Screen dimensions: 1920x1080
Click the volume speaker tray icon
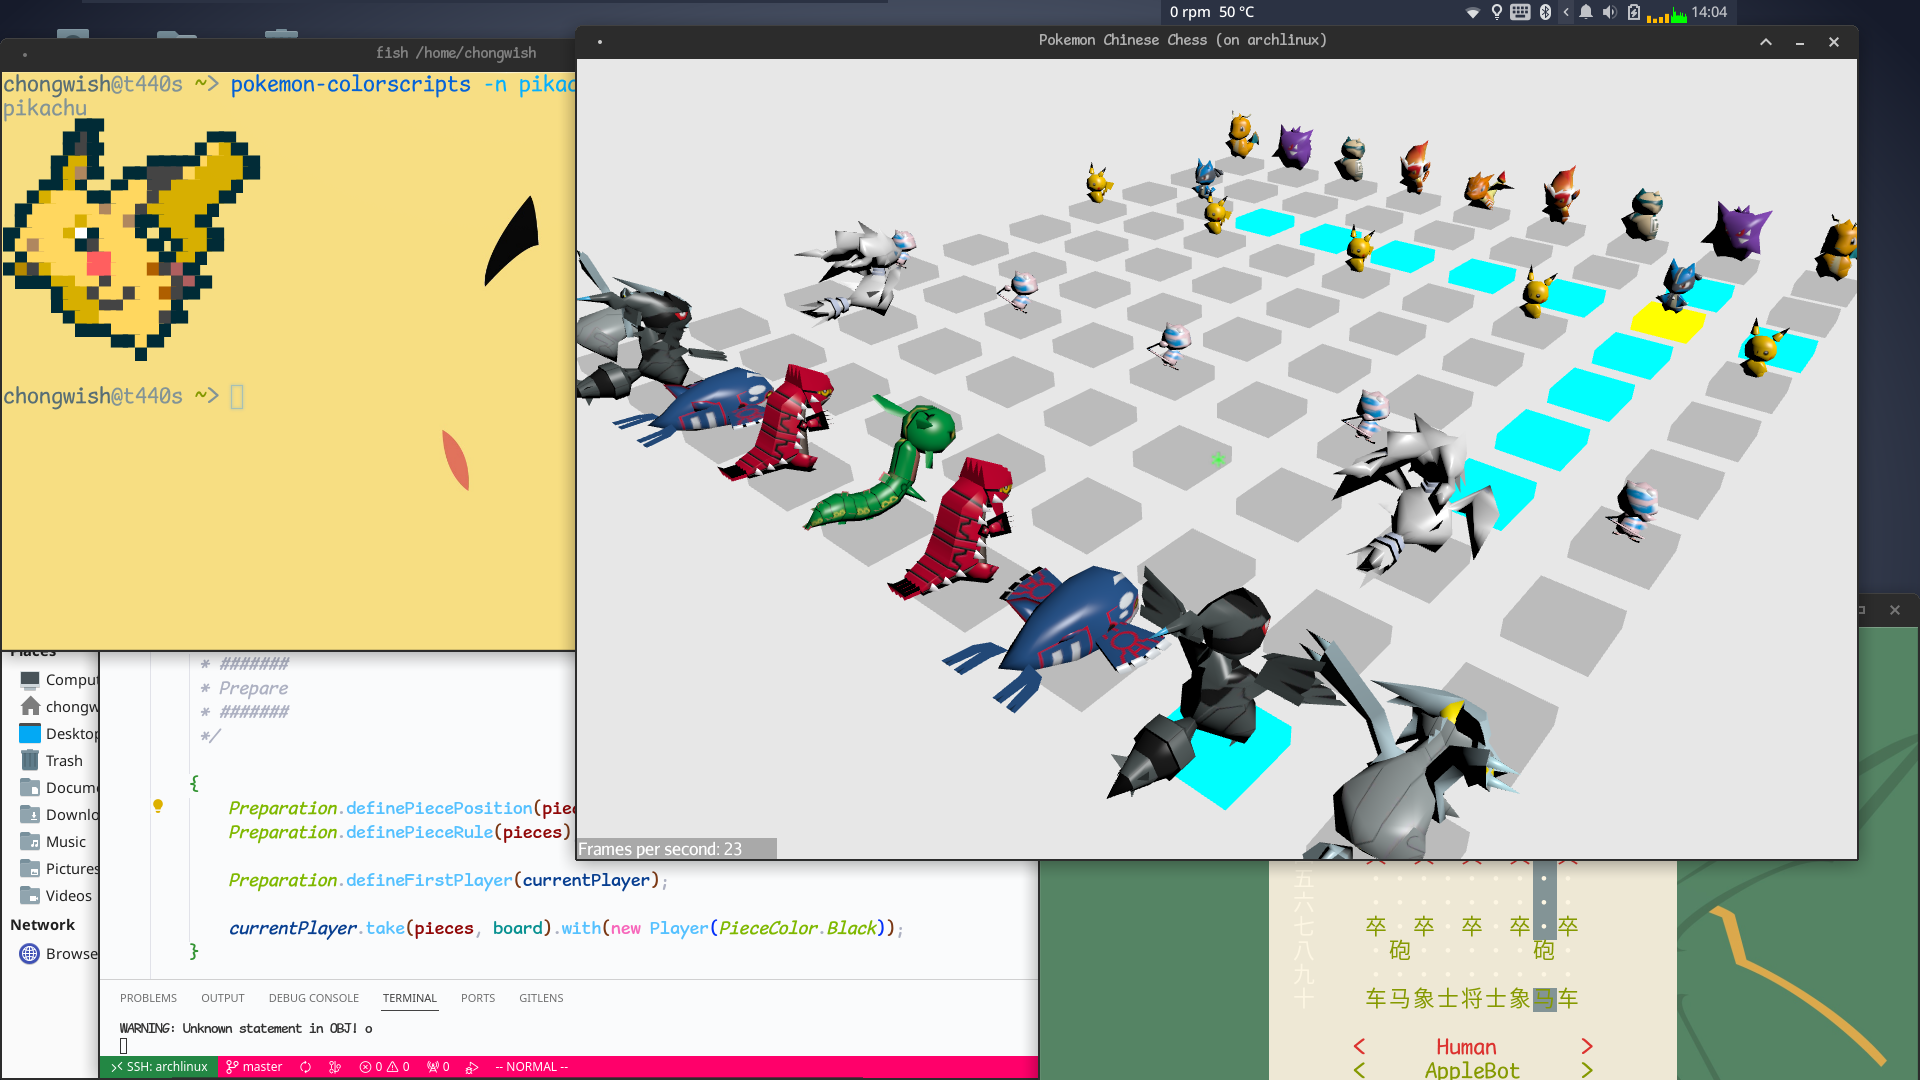(x=1609, y=12)
